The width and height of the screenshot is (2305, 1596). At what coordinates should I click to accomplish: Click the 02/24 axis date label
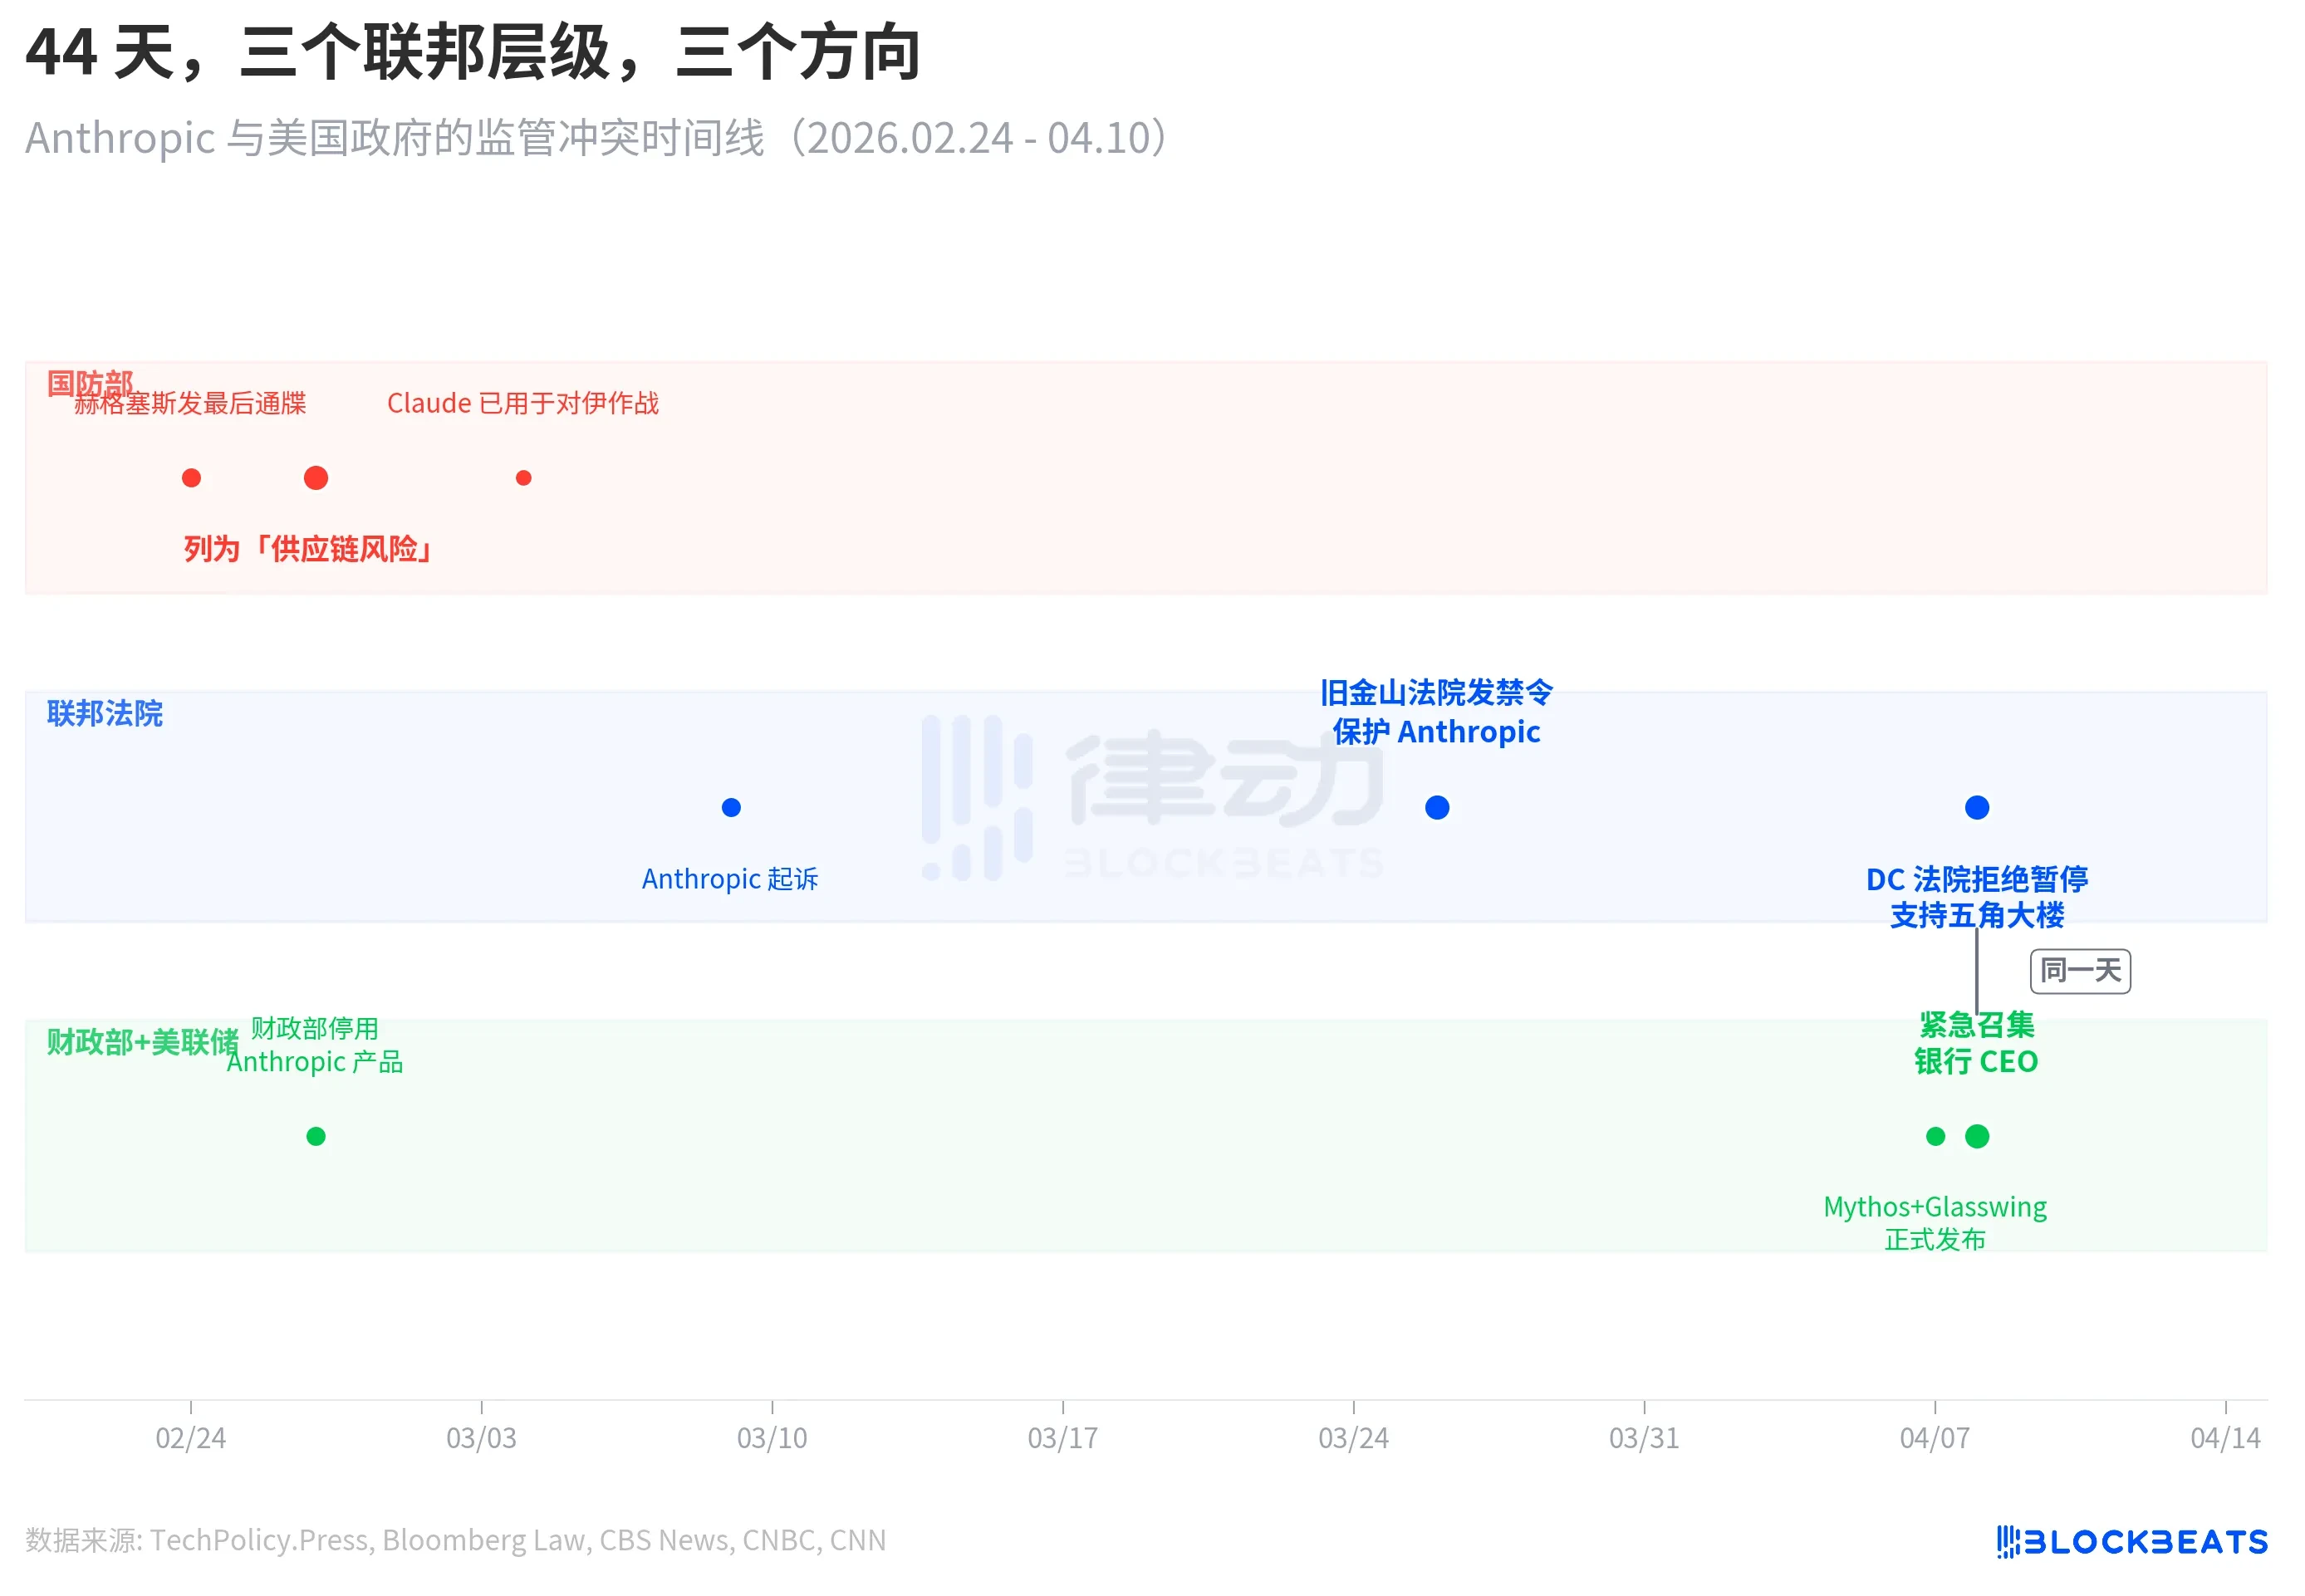tap(190, 1438)
